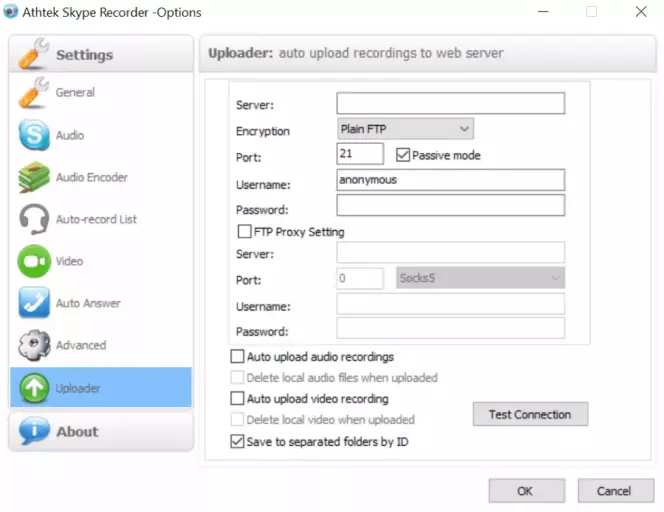Click the Auto Answer phone icon
Viewport: 664px width, 512px height.
[34, 303]
